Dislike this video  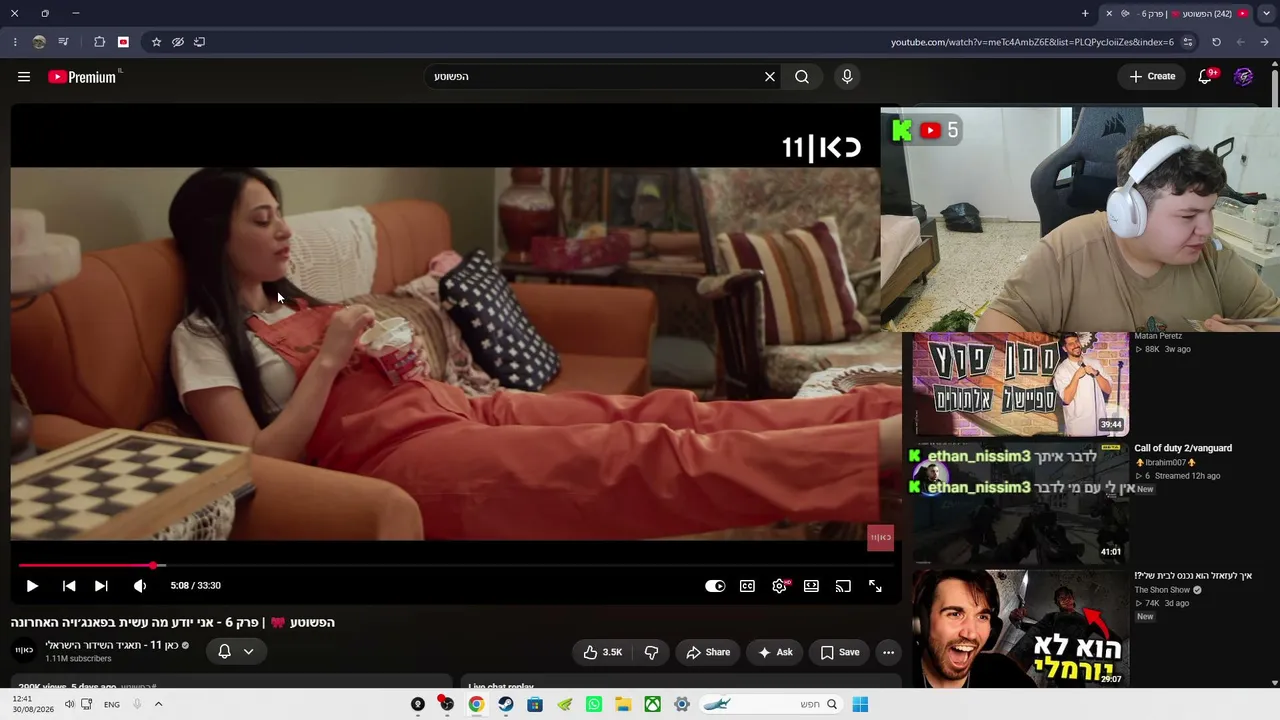pyautogui.click(x=652, y=652)
